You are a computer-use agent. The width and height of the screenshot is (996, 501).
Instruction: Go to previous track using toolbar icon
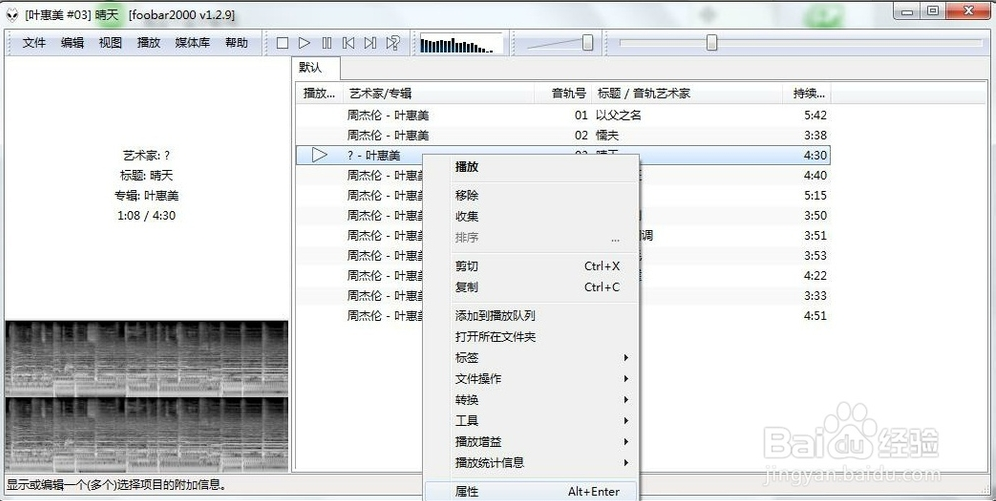pos(348,43)
